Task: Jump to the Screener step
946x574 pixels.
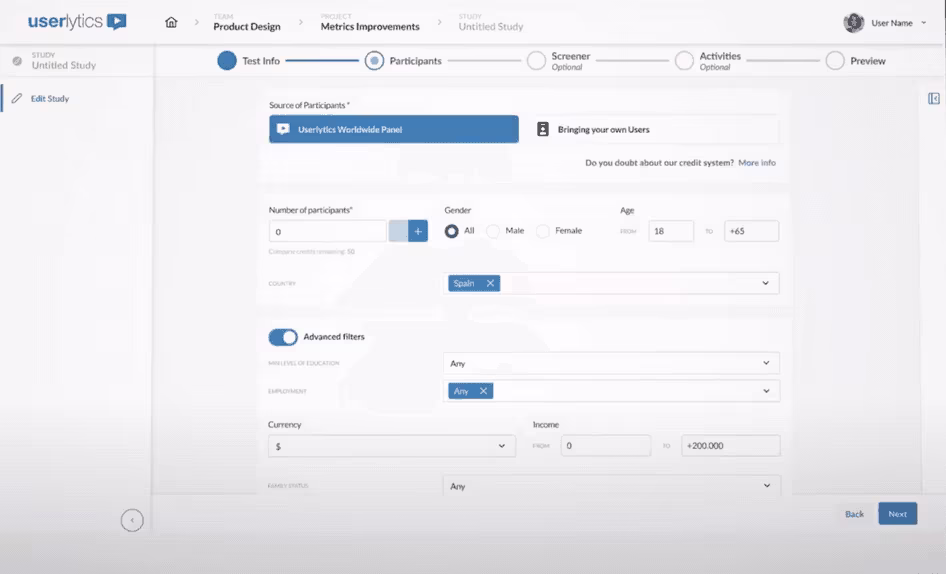Action: coord(559,61)
